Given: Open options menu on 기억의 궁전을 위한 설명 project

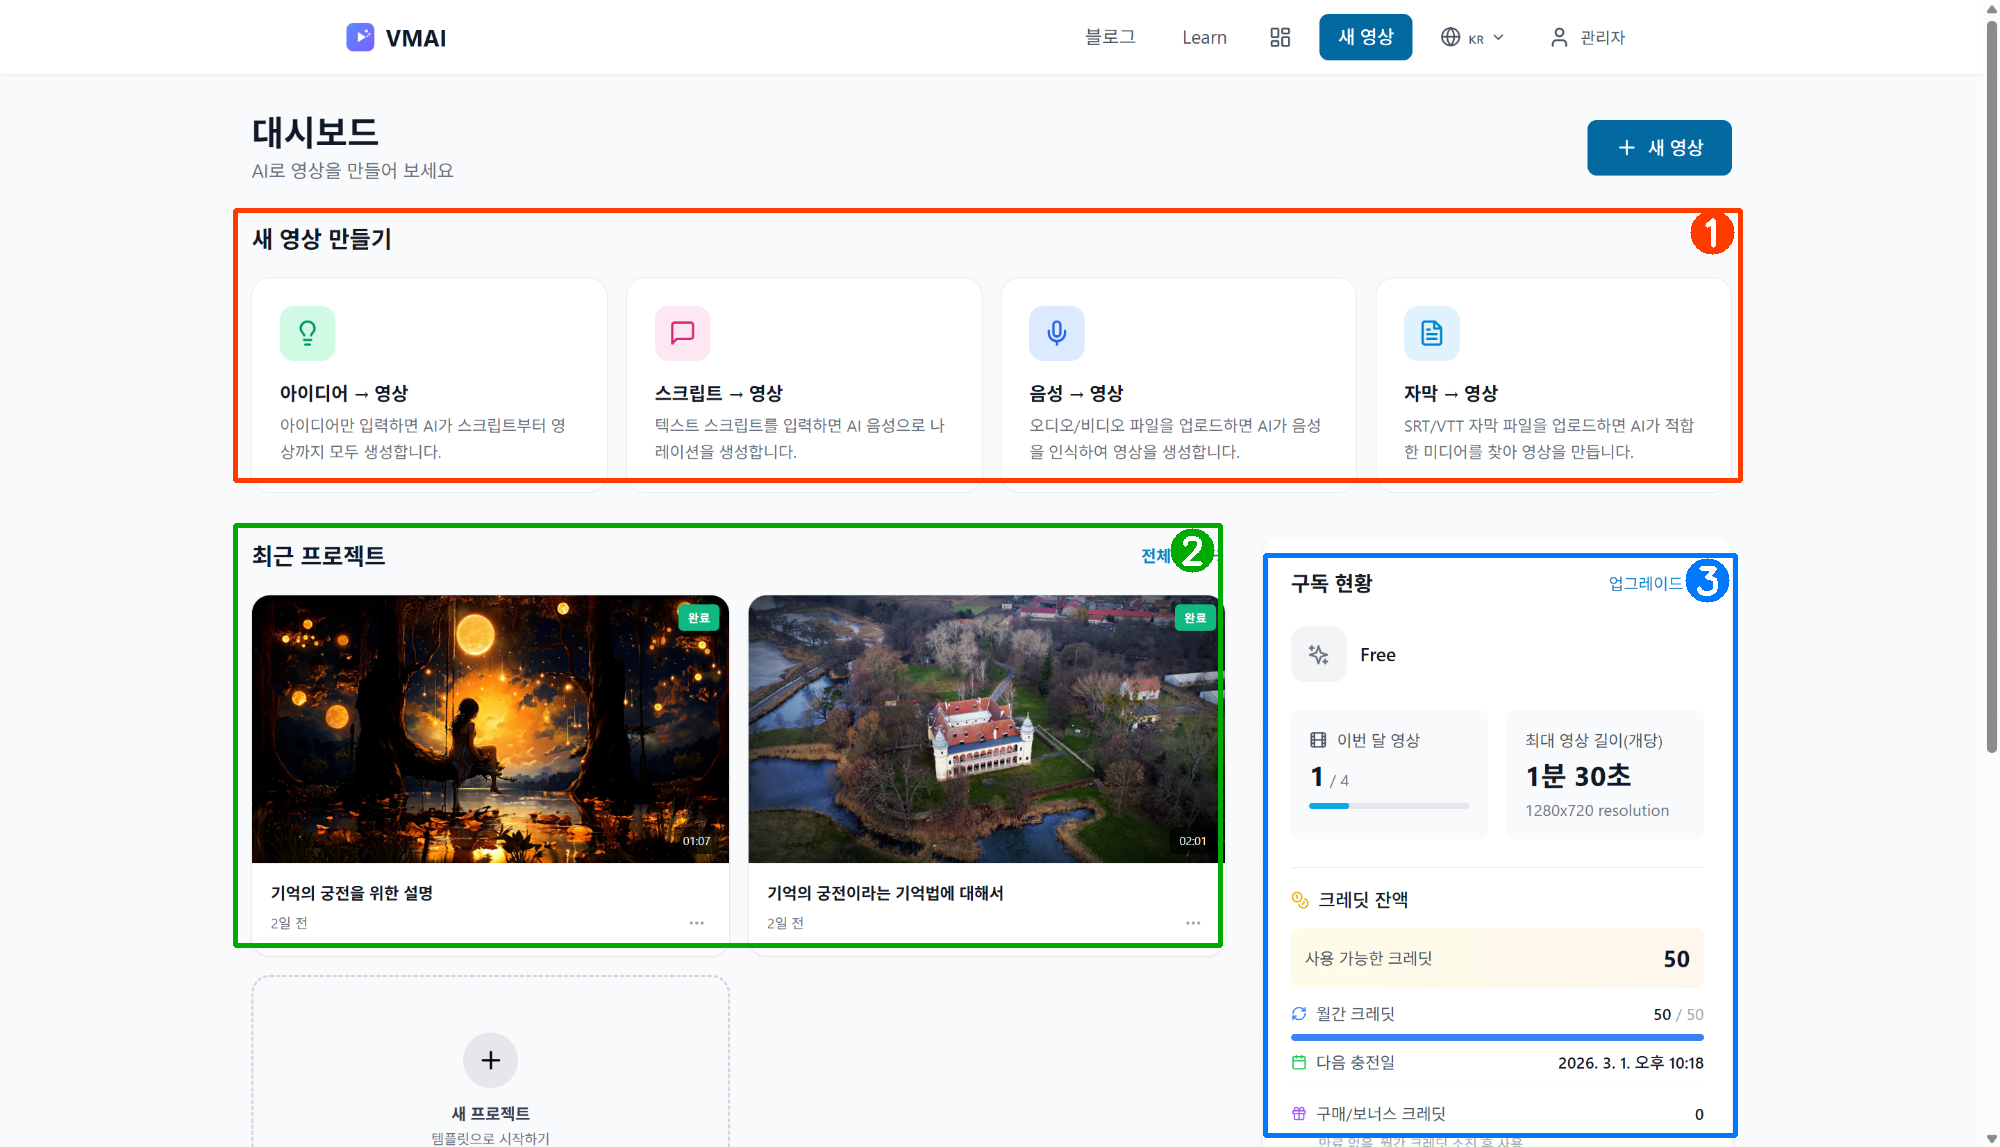Looking at the screenshot, I should pyautogui.click(x=696, y=922).
